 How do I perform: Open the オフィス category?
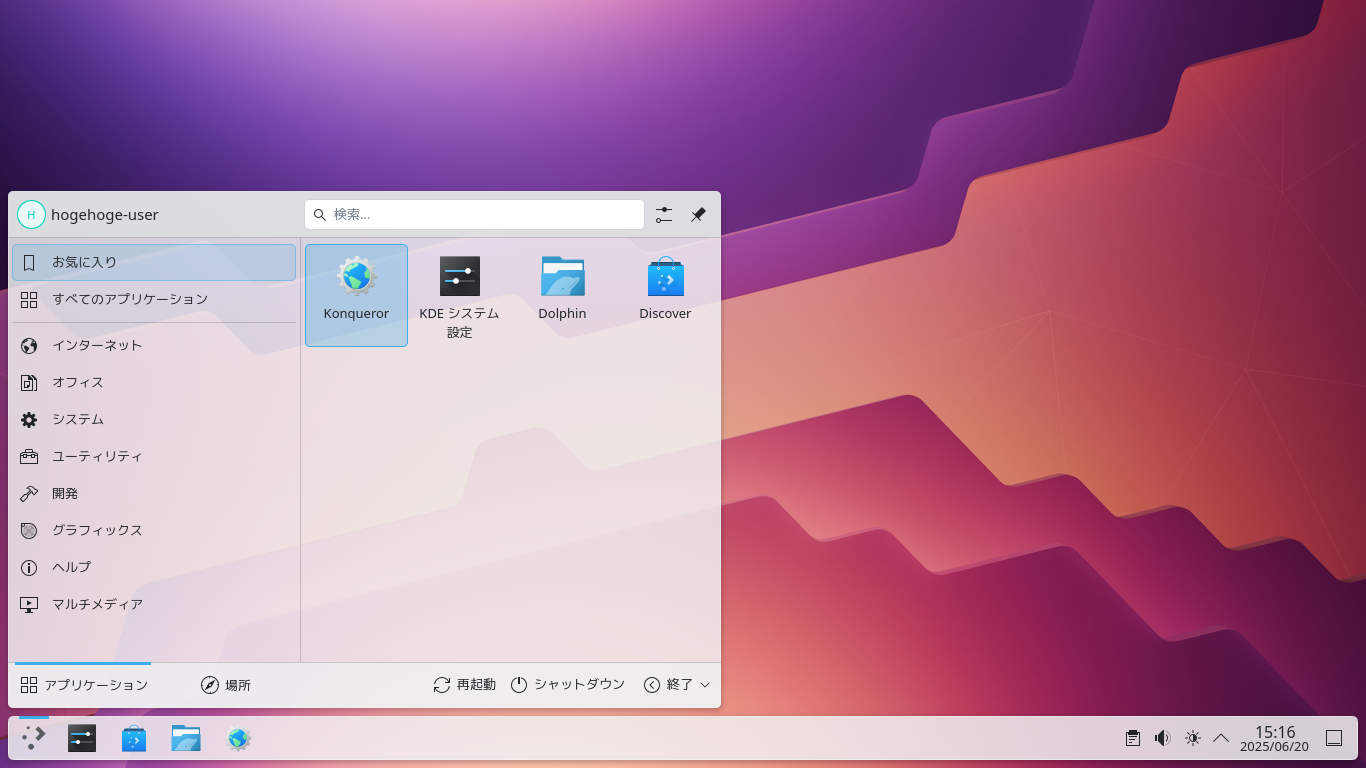coord(154,383)
